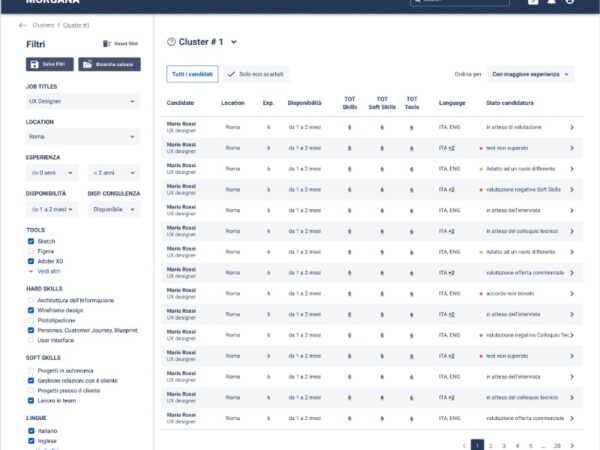Click the 'Ricerche salvate' button

point(109,63)
